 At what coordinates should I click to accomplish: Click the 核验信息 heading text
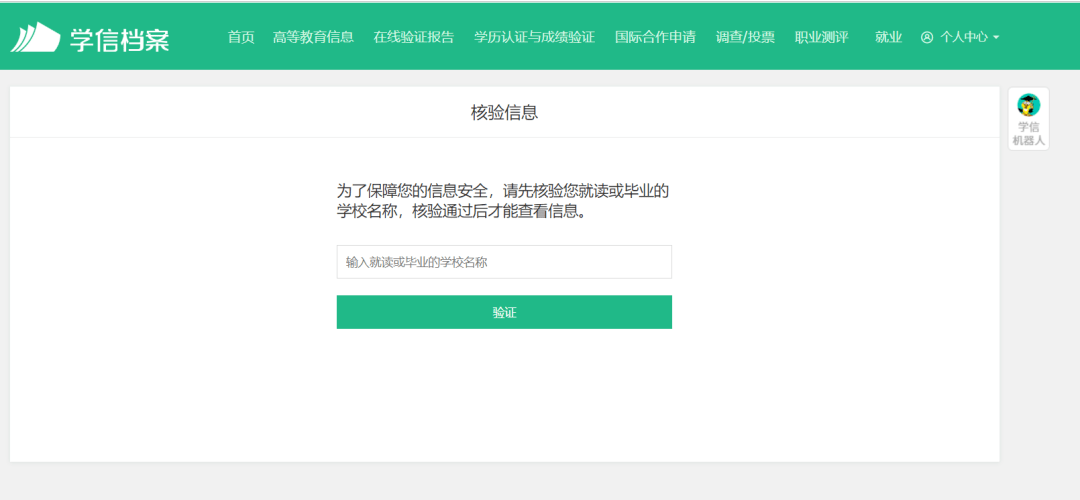(504, 112)
